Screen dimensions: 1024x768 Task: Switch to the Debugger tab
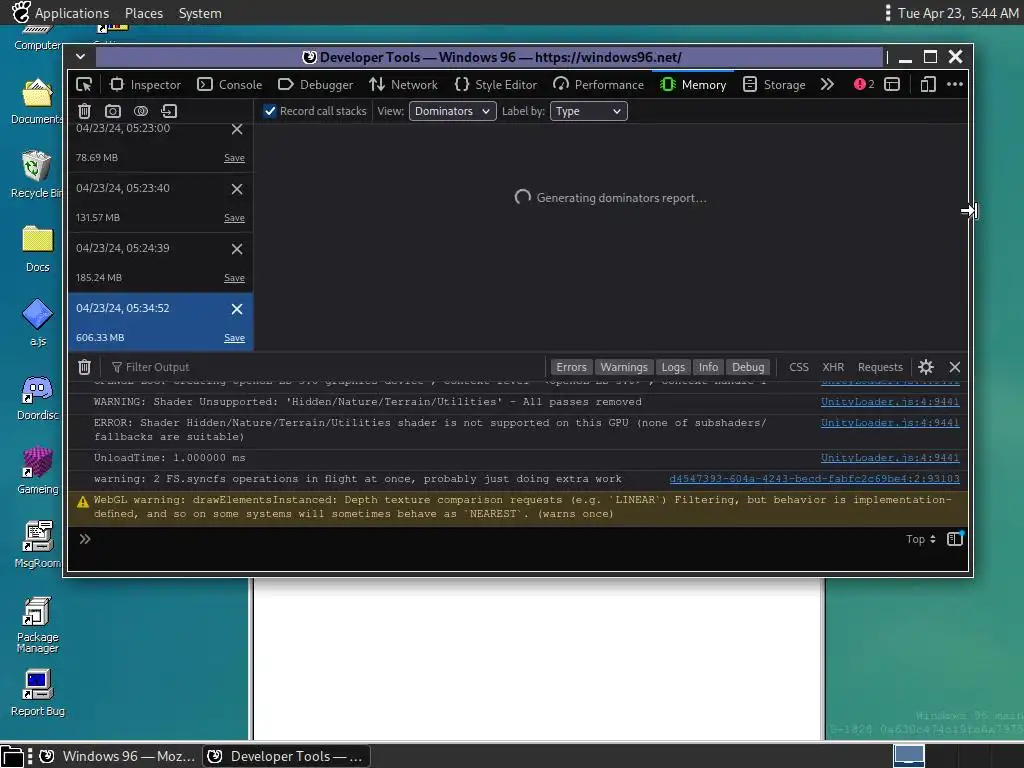315,85
